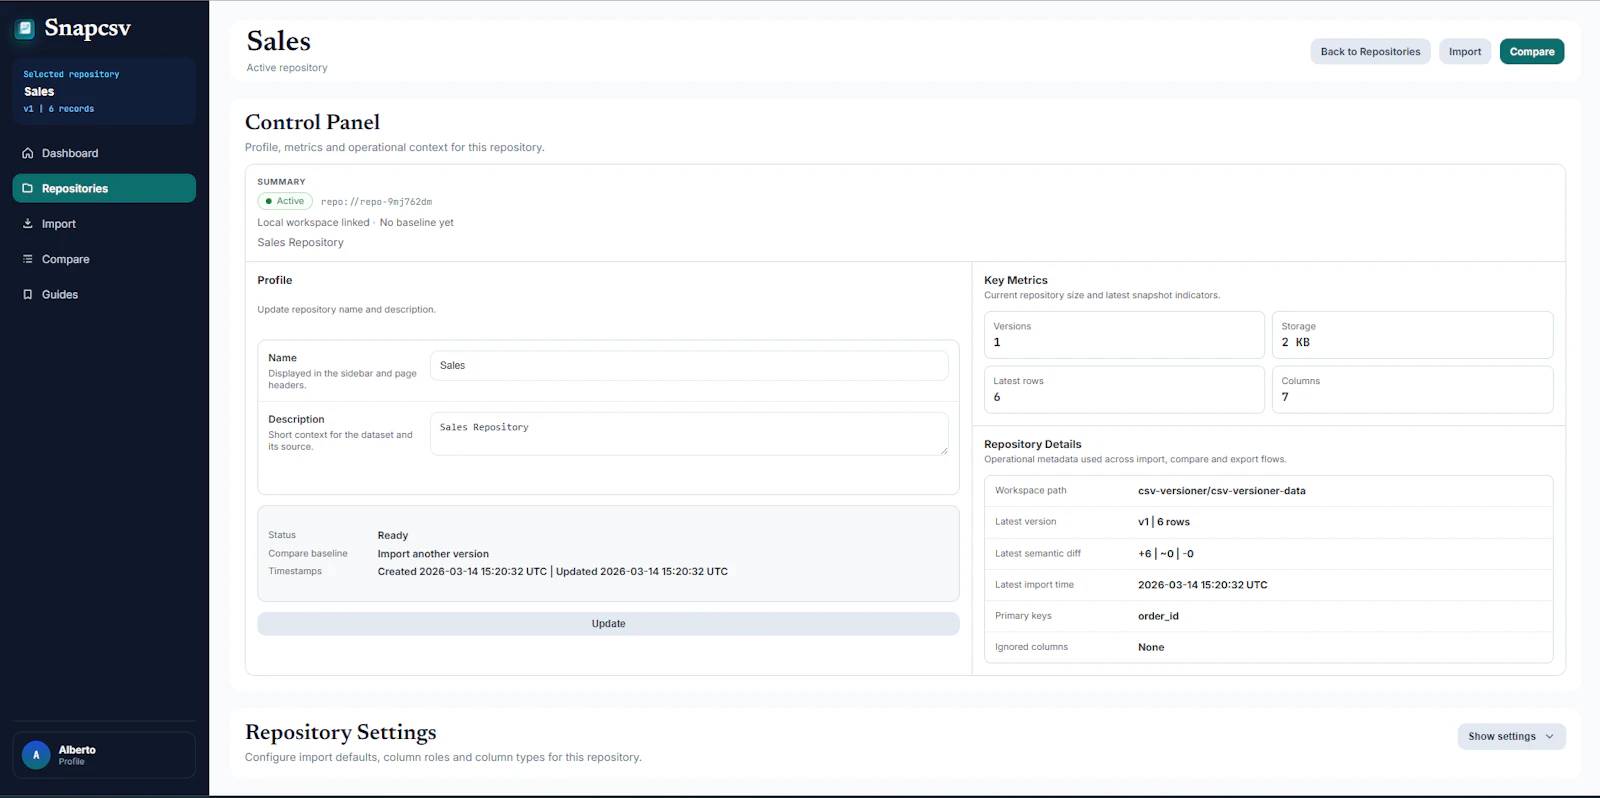The width and height of the screenshot is (1600, 798).
Task: Select the Selected repository Sales card
Action: 104,91
